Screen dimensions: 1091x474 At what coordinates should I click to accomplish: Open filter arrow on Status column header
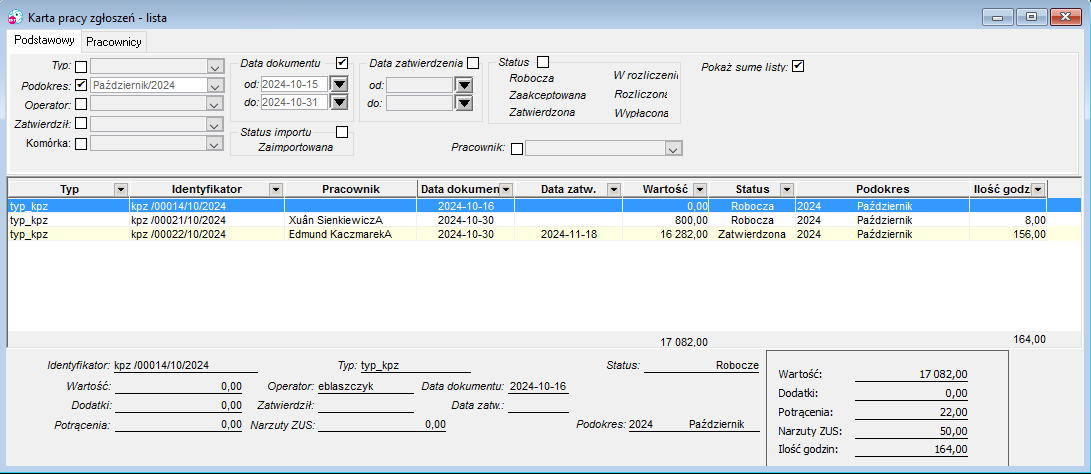click(x=786, y=189)
